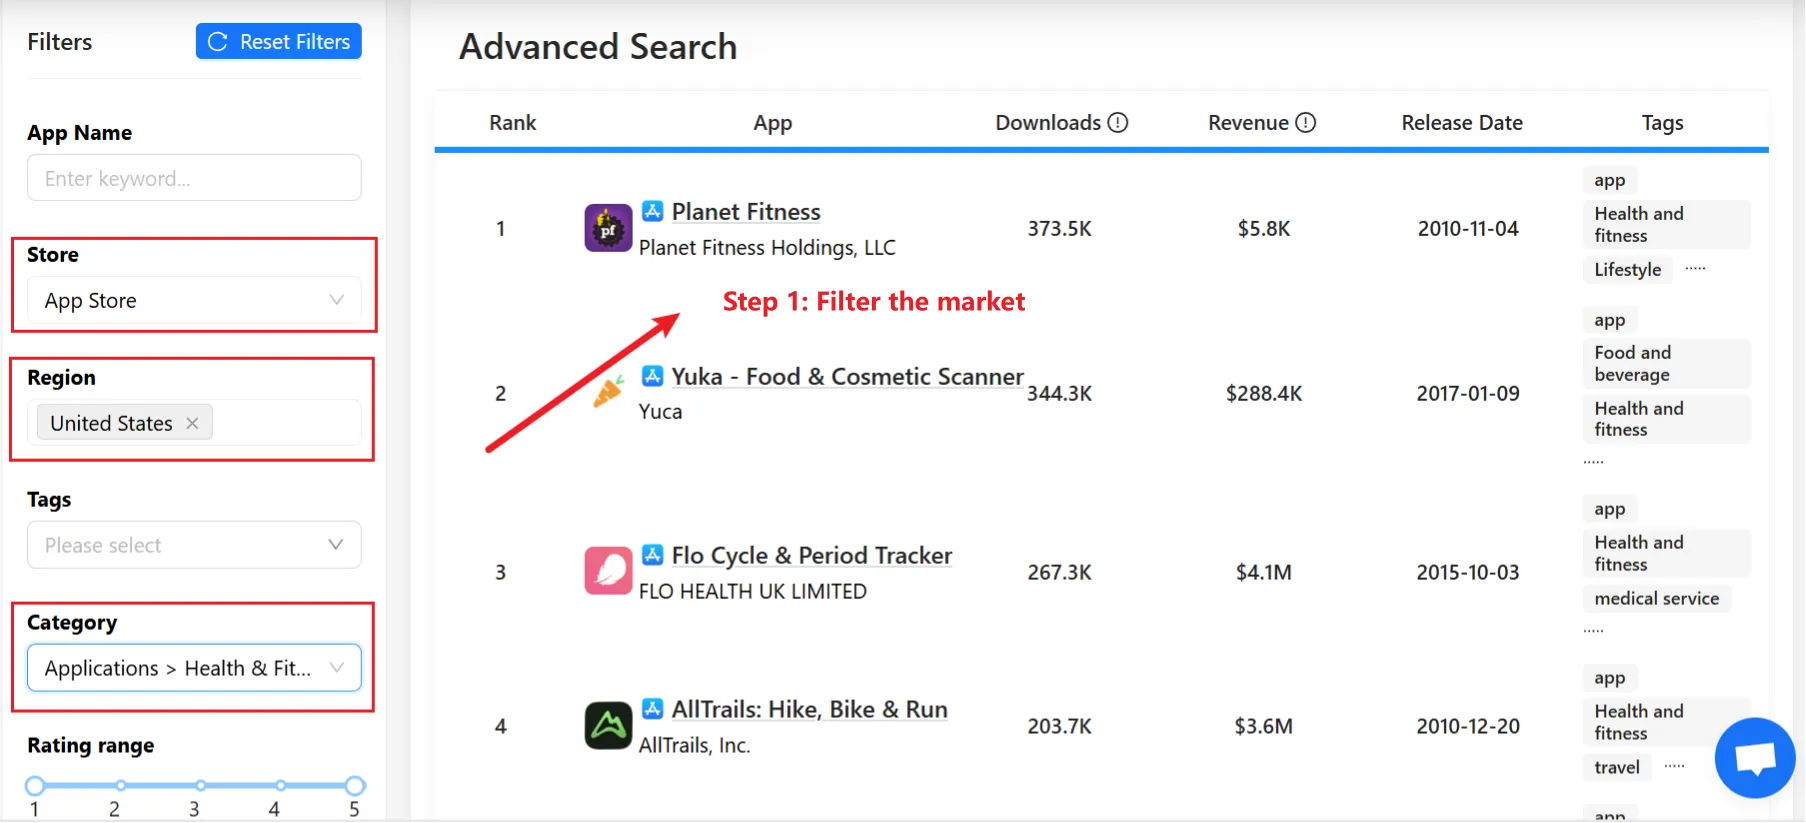Click the Flo Cycle & Period Tracker app icon

[607, 570]
